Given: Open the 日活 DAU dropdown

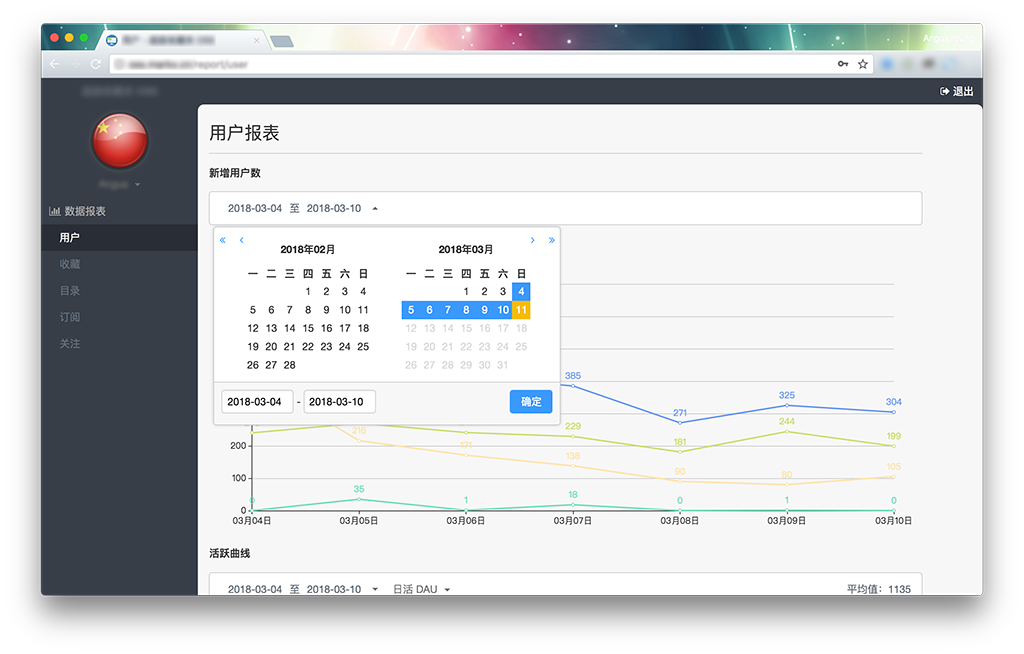Looking at the screenshot, I should (420, 589).
